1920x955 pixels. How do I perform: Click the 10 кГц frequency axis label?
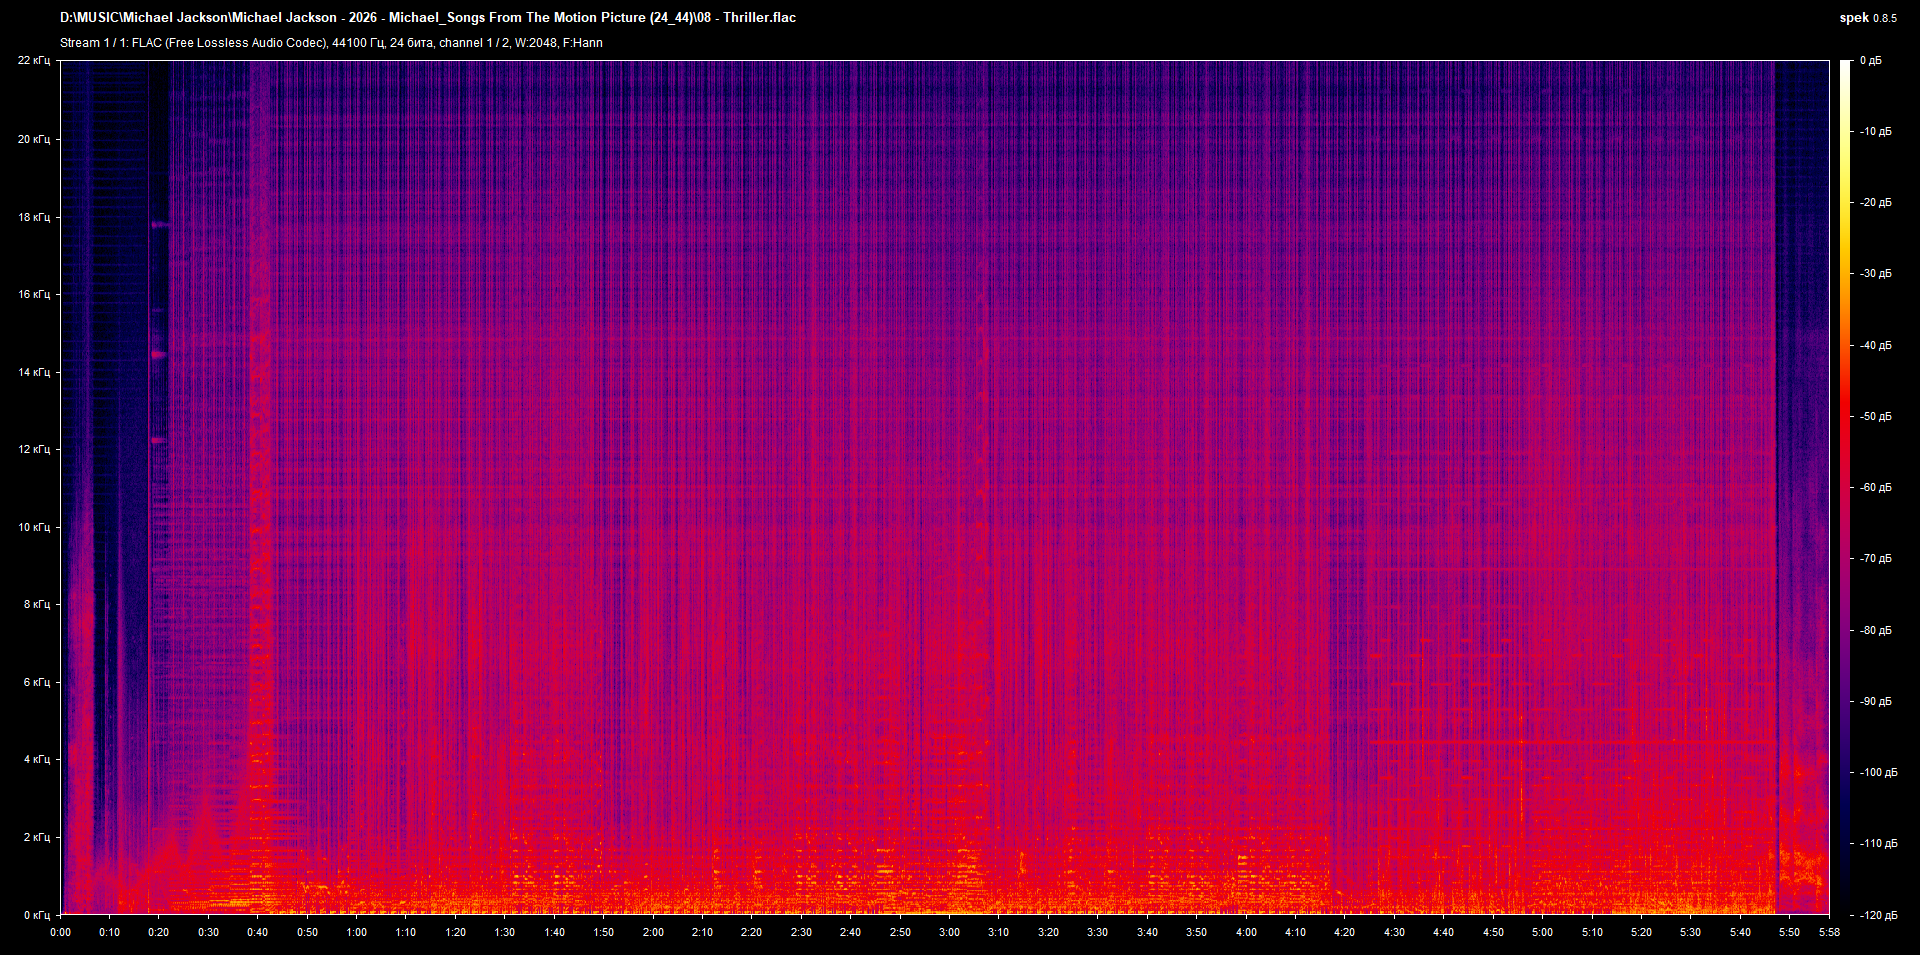click(x=34, y=527)
